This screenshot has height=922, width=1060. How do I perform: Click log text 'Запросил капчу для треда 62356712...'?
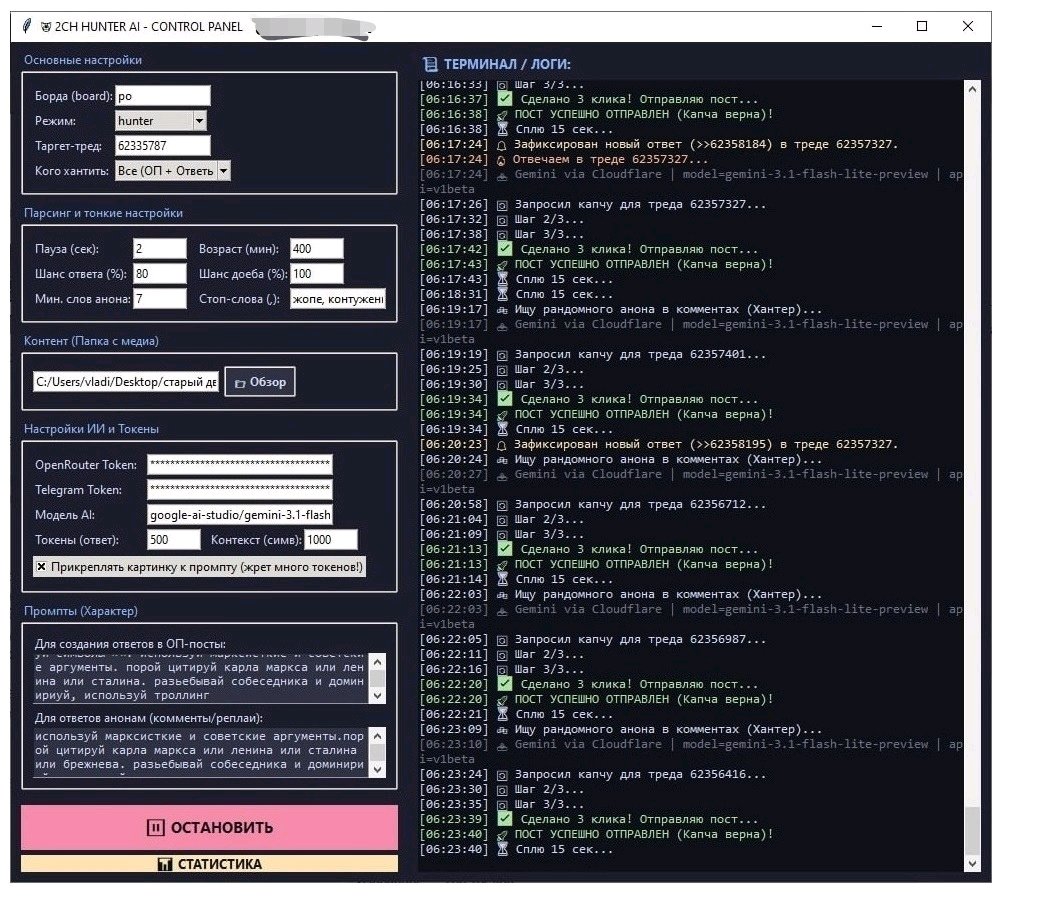coord(640,504)
